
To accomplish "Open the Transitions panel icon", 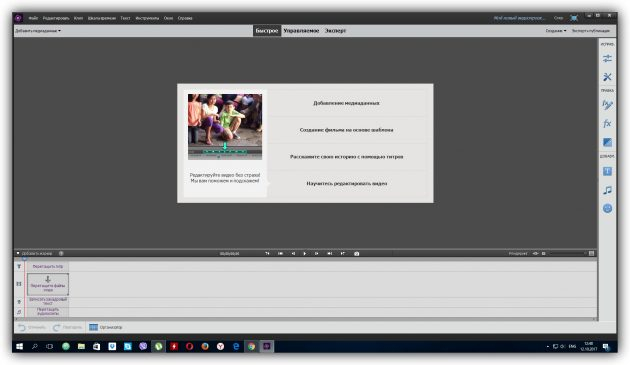I will [607, 142].
